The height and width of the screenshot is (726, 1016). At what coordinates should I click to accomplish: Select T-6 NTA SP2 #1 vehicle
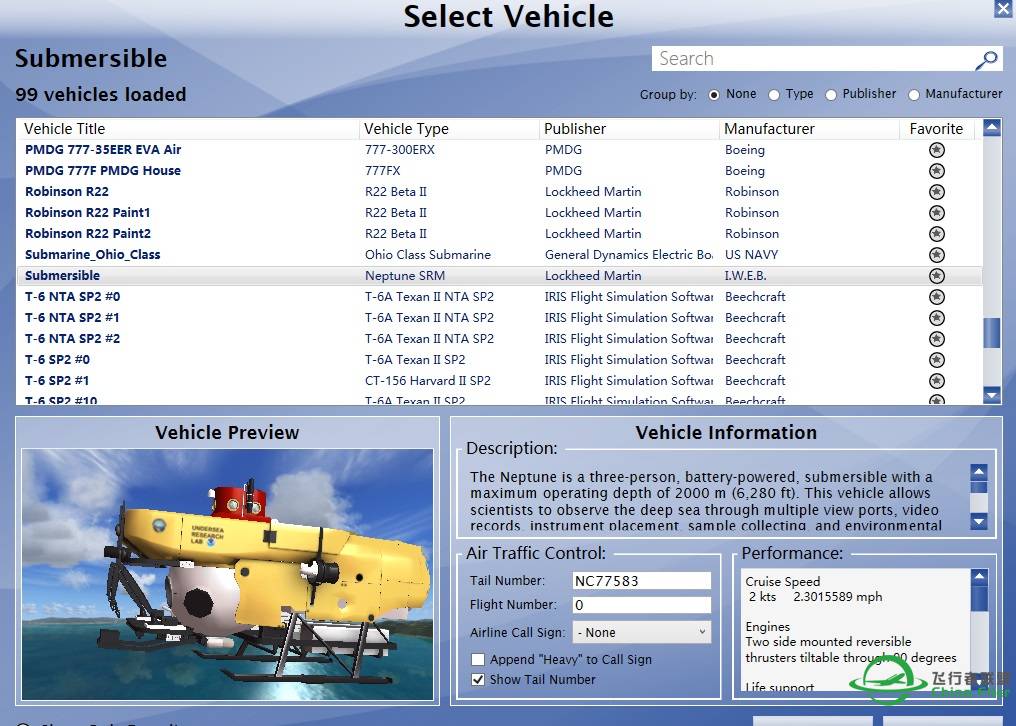[x=73, y=318]
